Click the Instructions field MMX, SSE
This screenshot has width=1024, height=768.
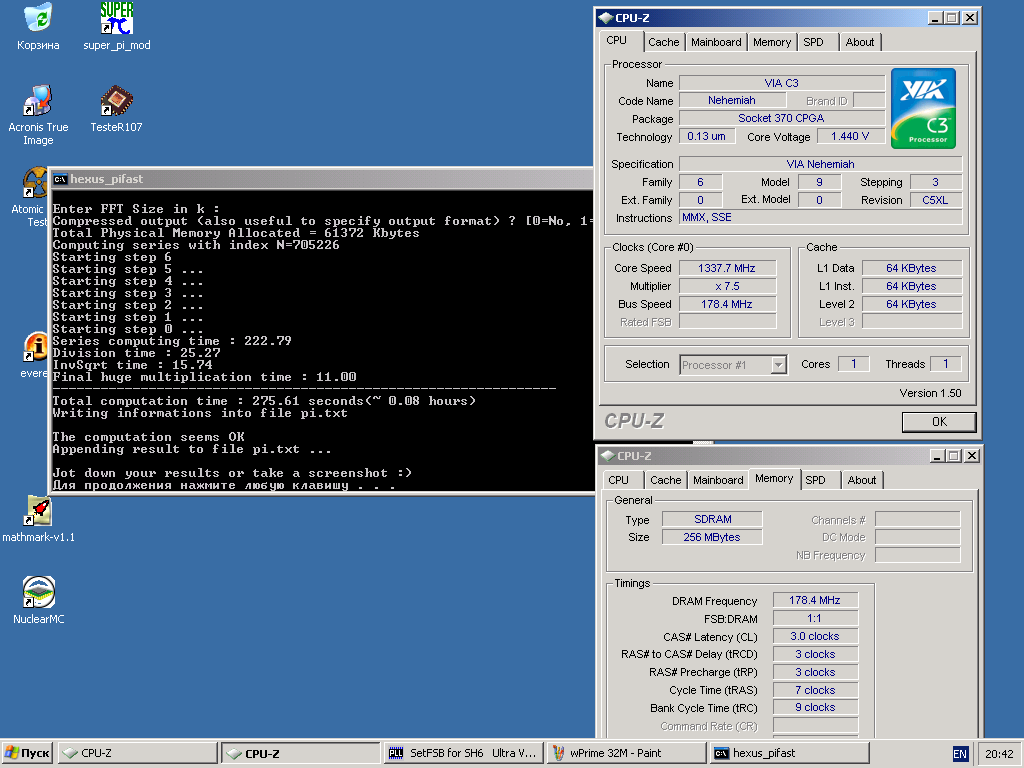click(821, 217)
